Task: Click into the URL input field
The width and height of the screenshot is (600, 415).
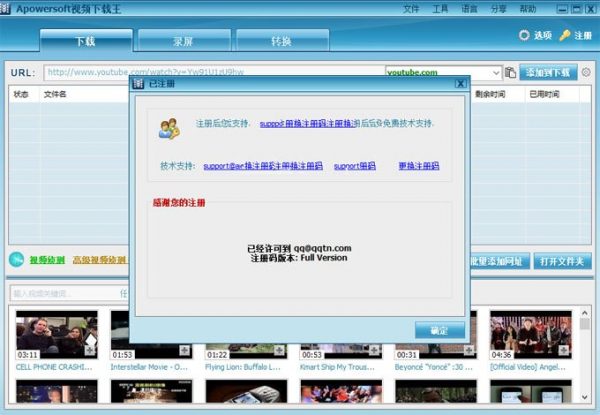Action: 214,72
